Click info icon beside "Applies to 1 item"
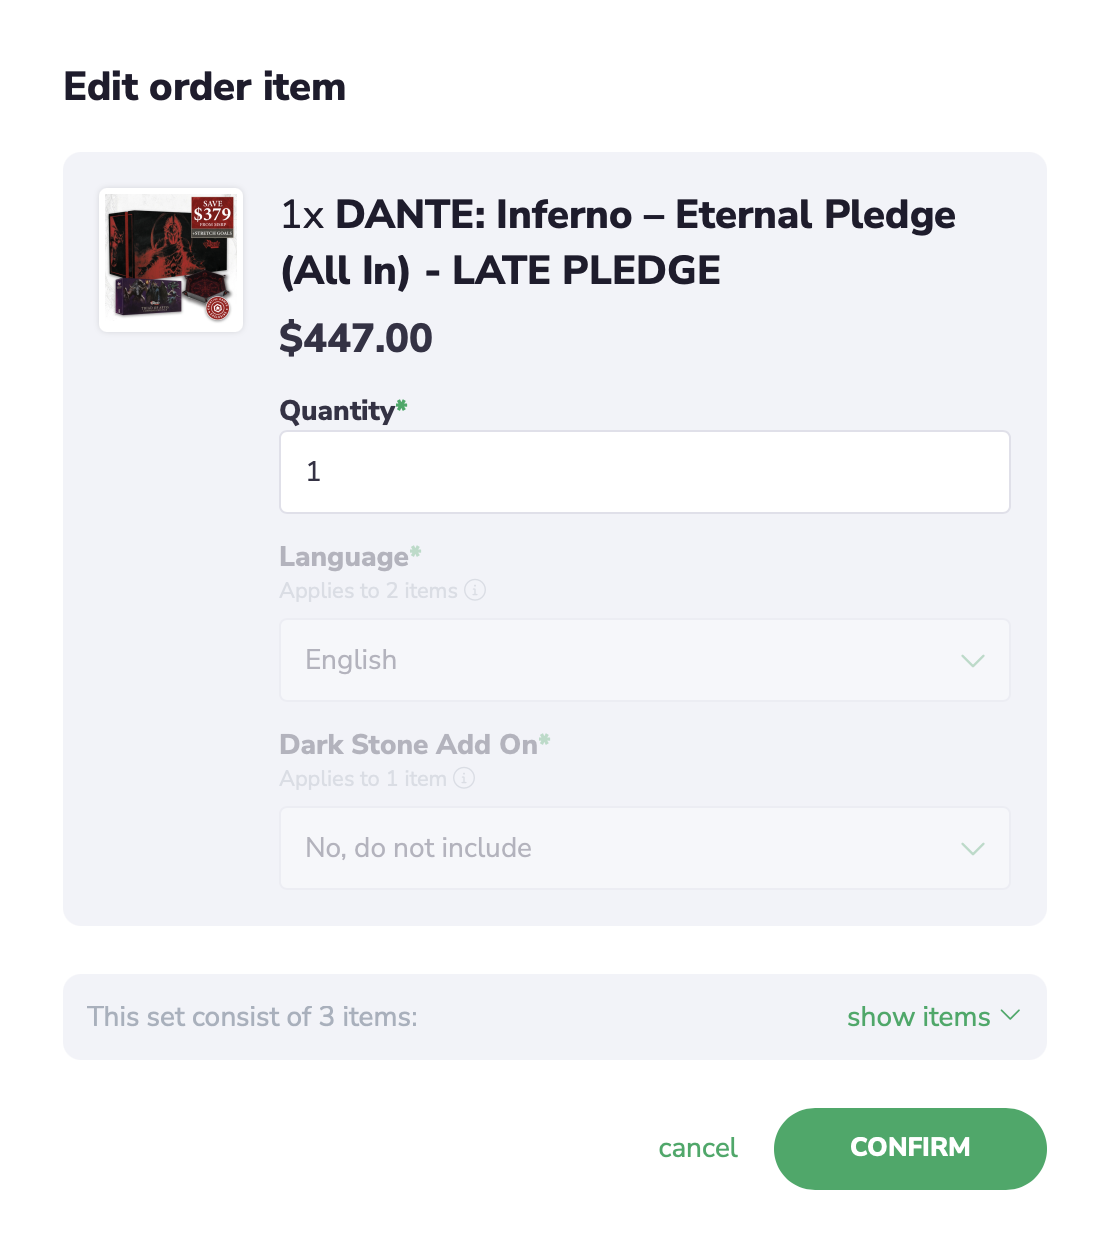The image size is (1106, 1246). pos(464,778)
